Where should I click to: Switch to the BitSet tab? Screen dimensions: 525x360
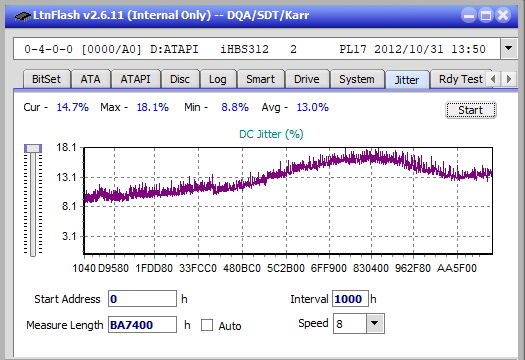pos(47,79)
